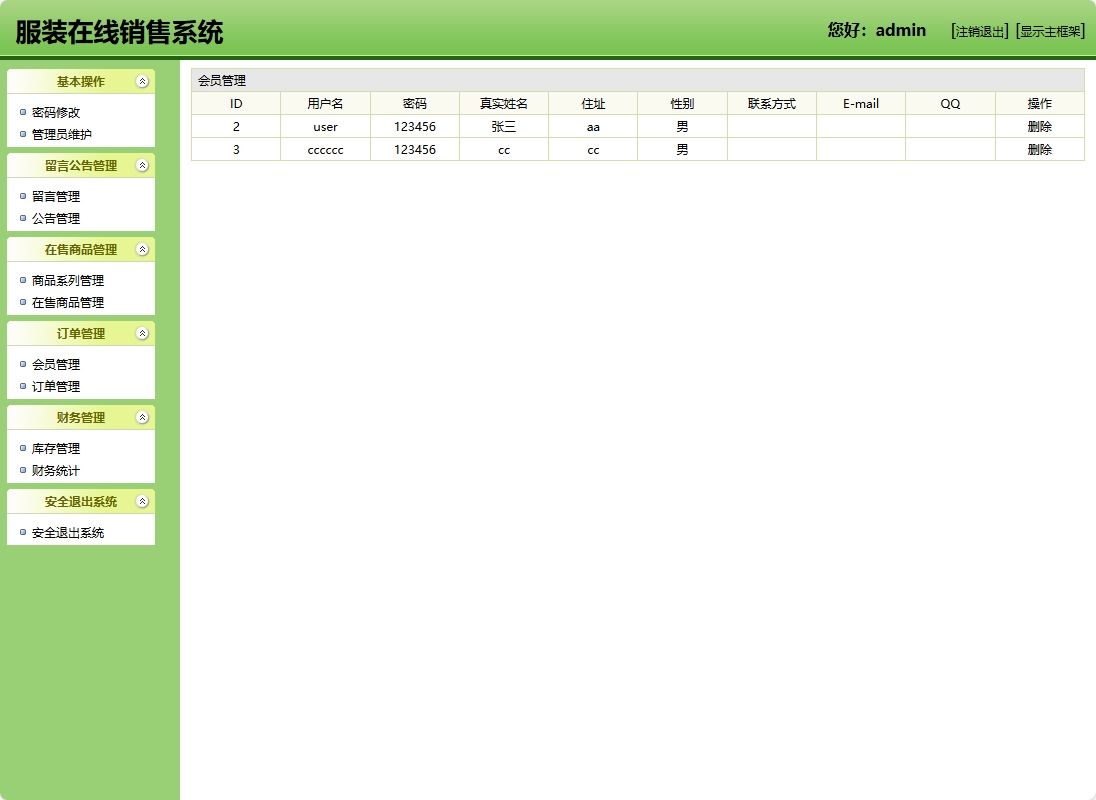The width and height of the screenshot is (1096, 800).
Task: Click the ID column header
Action: (236, 103)
